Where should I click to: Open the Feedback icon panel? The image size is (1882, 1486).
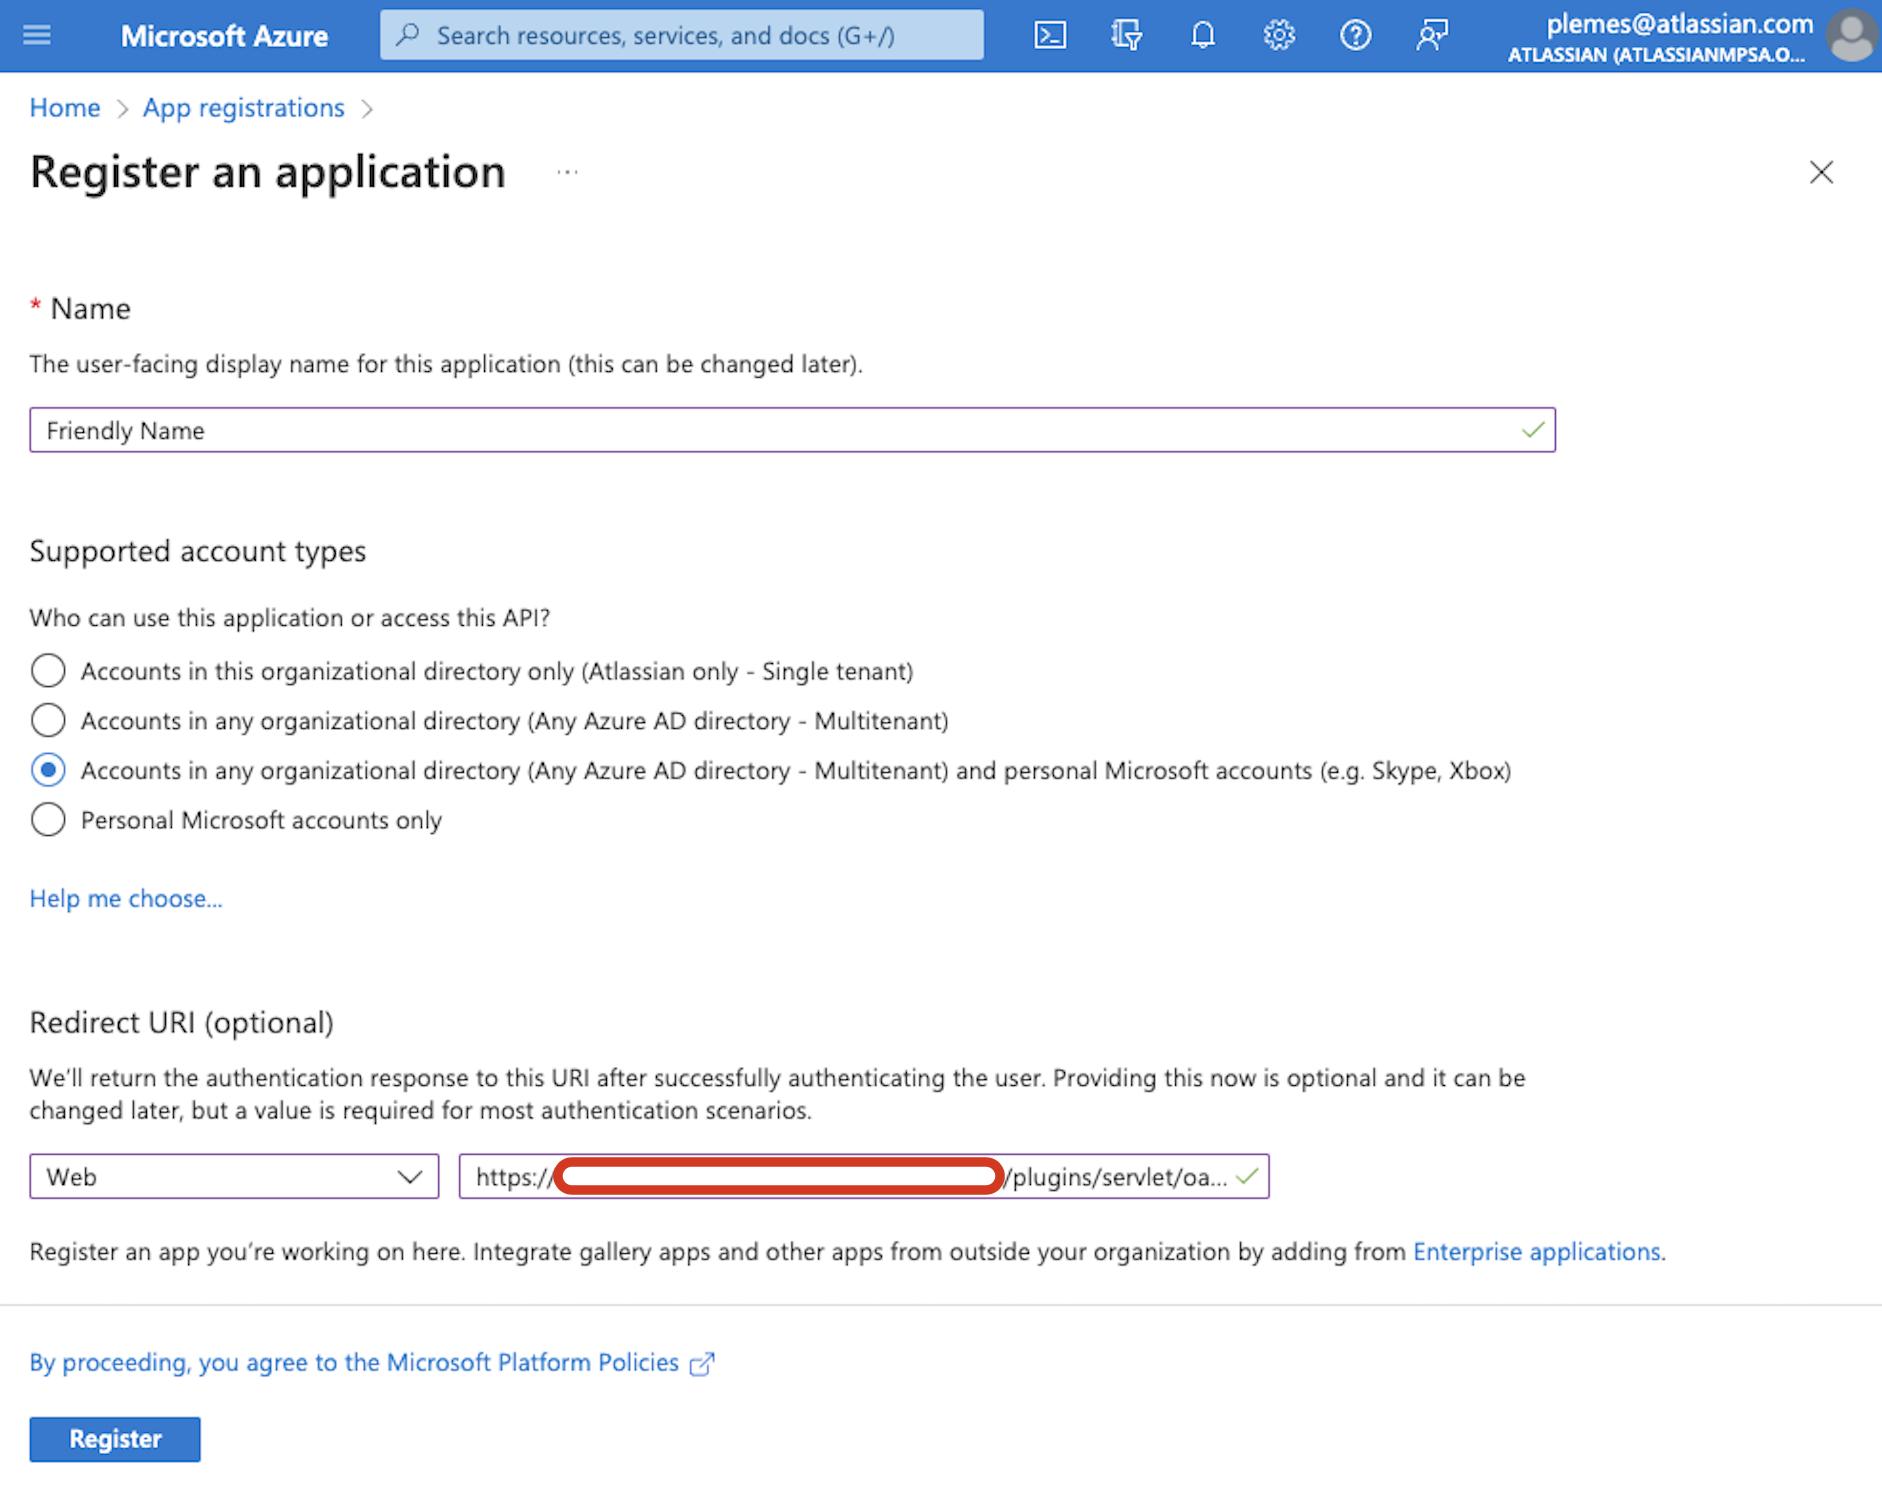1432,36
